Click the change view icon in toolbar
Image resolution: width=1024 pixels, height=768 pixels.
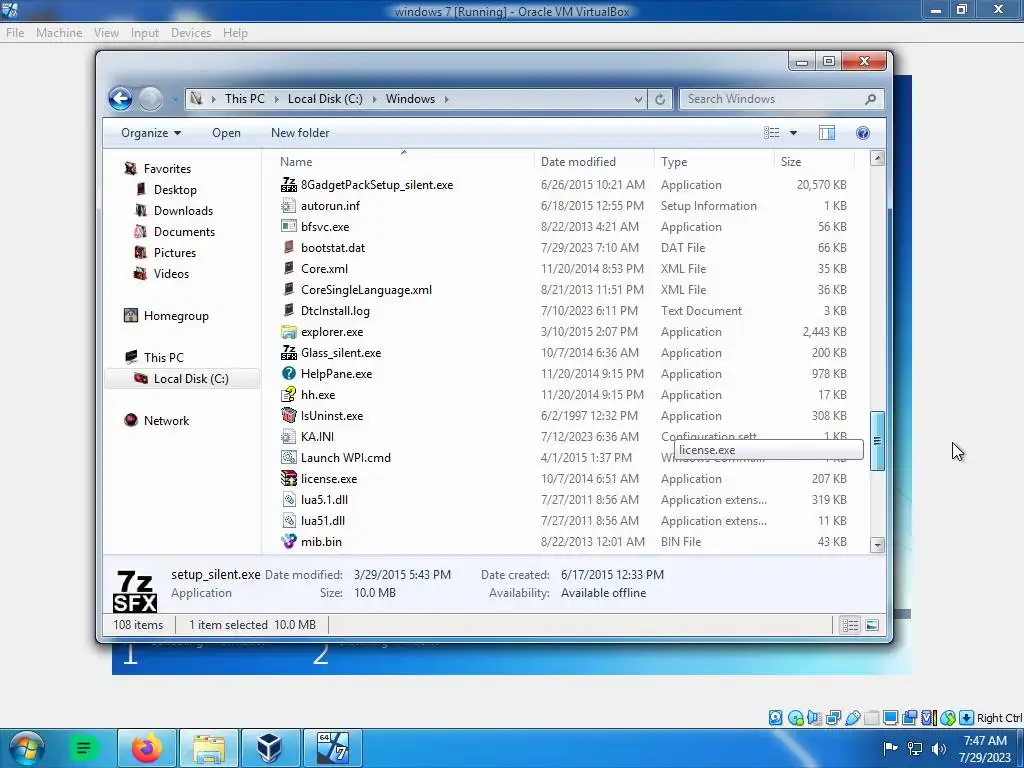pyautogui.click(x=771, y=133)
